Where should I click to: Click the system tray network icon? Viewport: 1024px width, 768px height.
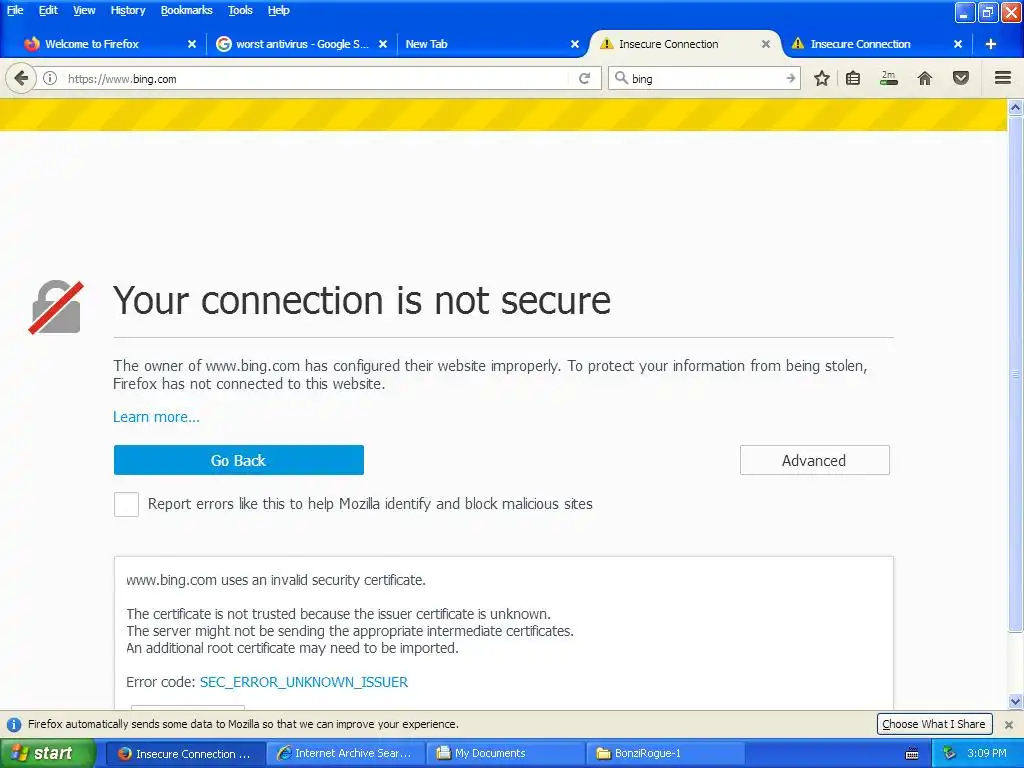pos(949,753)
